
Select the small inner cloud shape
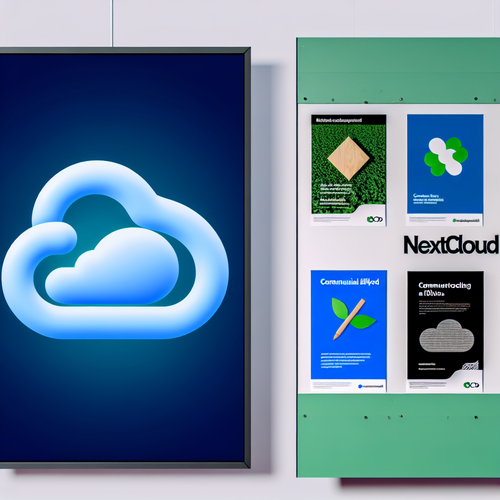point(112,266)
